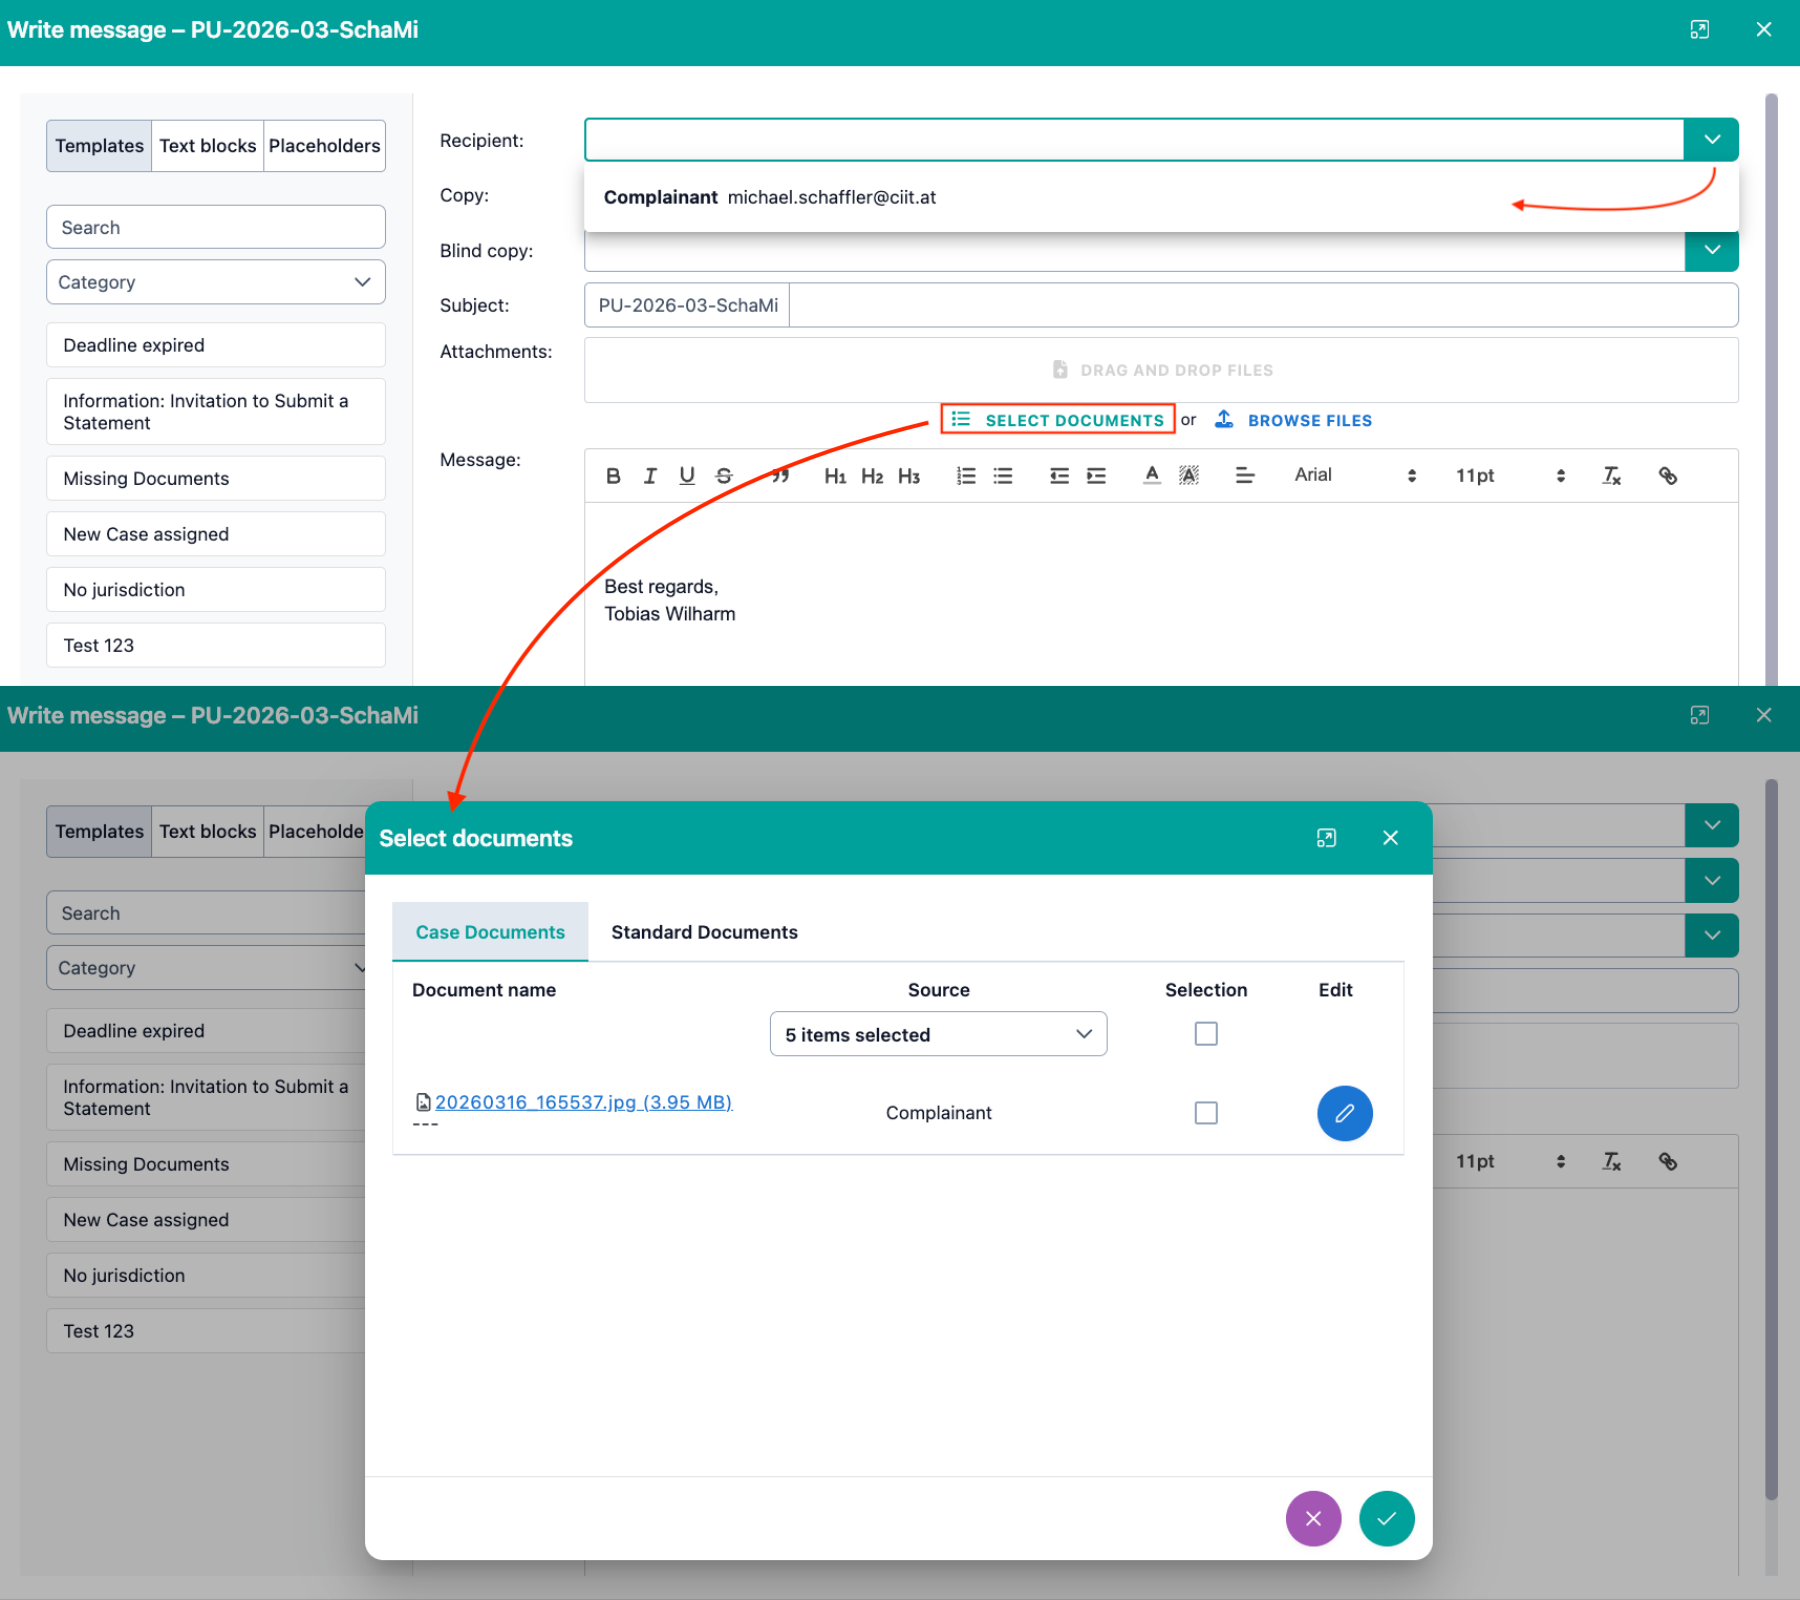Image resolution: width=1800 pixels, height=1600 pixels.
Task: Check the selection box for 20260316_165537.jpg
Action: pyautogui.click(x=1206, y=1113)
